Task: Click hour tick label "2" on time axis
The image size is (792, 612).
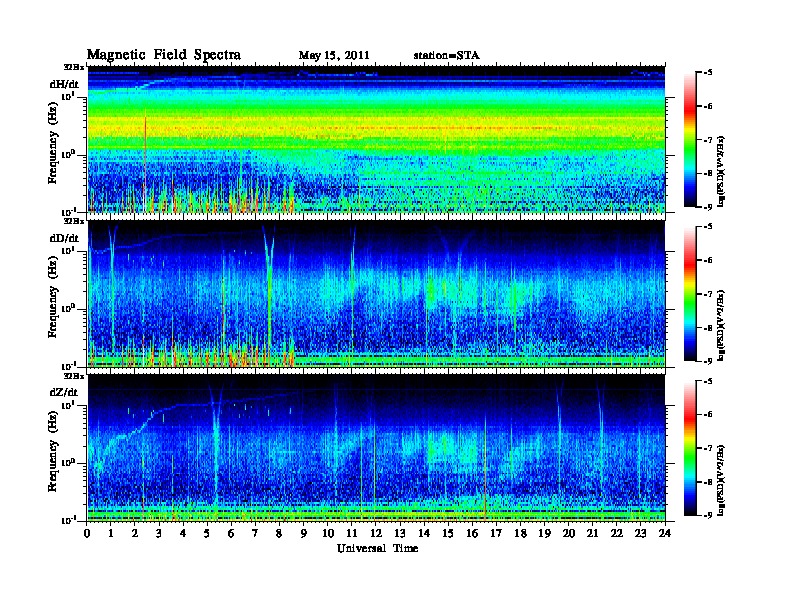Action: coord(135,533)
